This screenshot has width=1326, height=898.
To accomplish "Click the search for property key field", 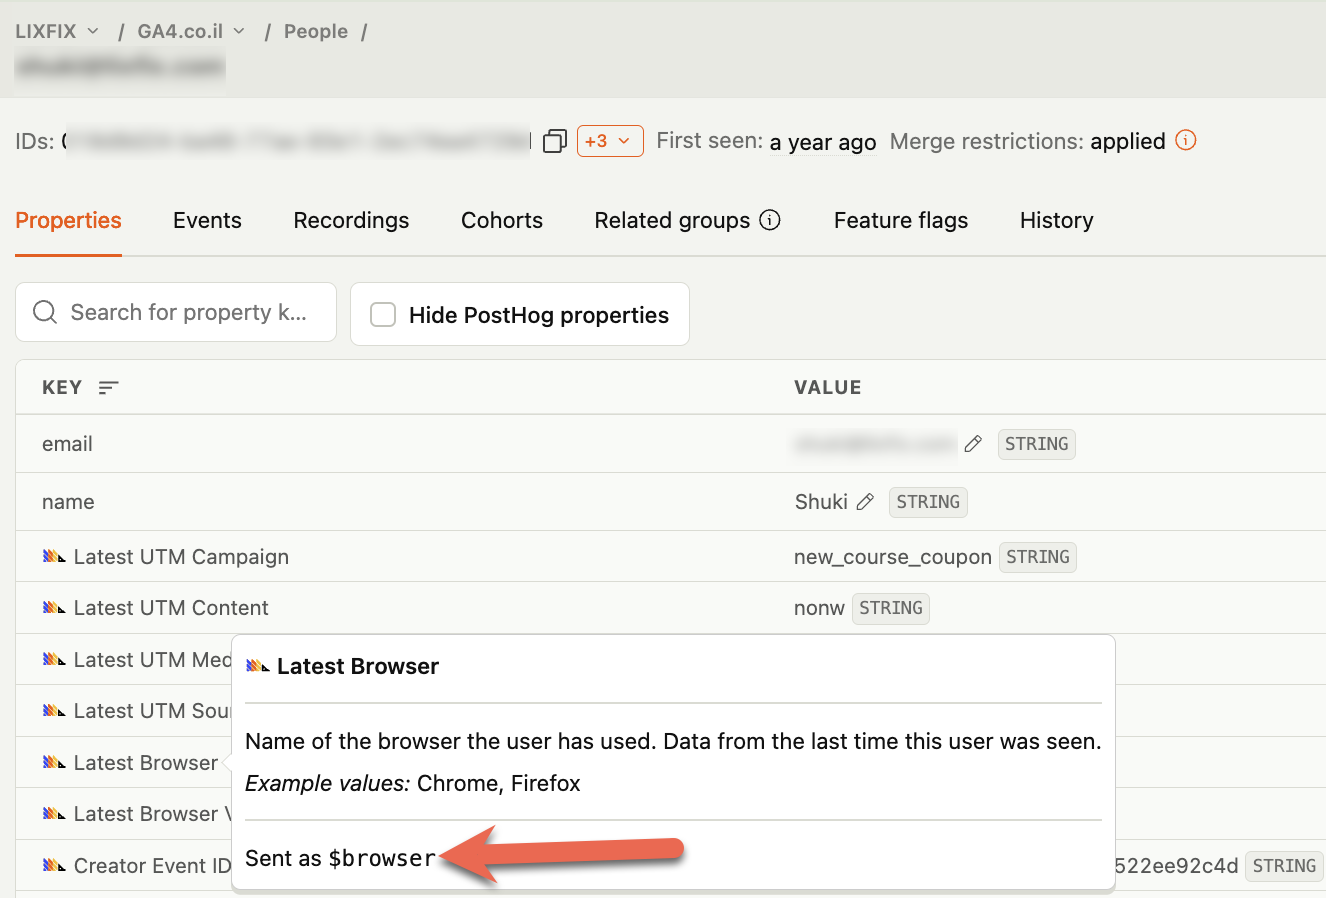I will 176,312.
